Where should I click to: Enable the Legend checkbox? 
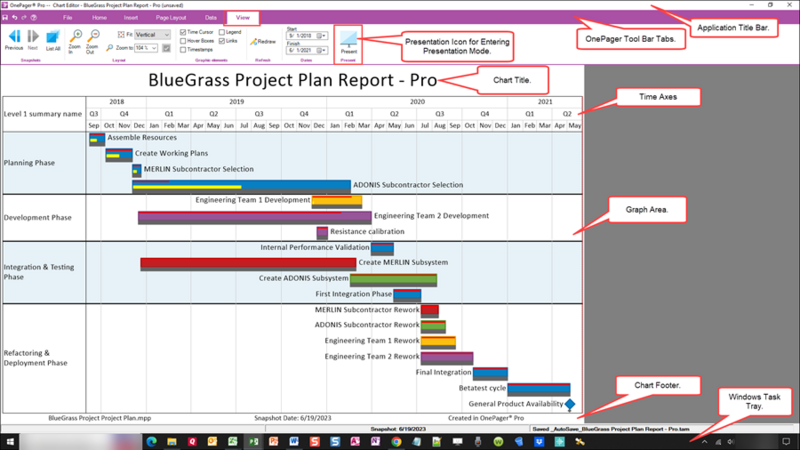click(222, 32)
